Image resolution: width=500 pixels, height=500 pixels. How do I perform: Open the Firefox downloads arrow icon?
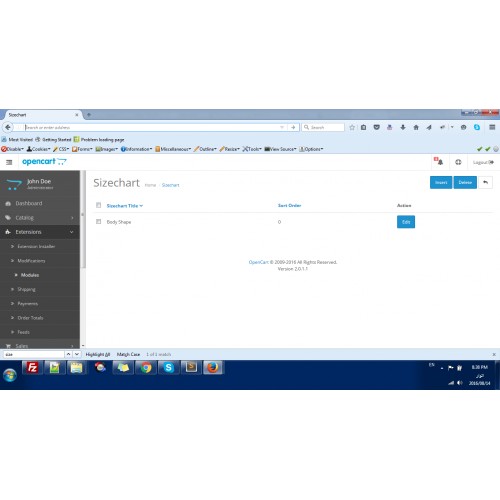403,127
